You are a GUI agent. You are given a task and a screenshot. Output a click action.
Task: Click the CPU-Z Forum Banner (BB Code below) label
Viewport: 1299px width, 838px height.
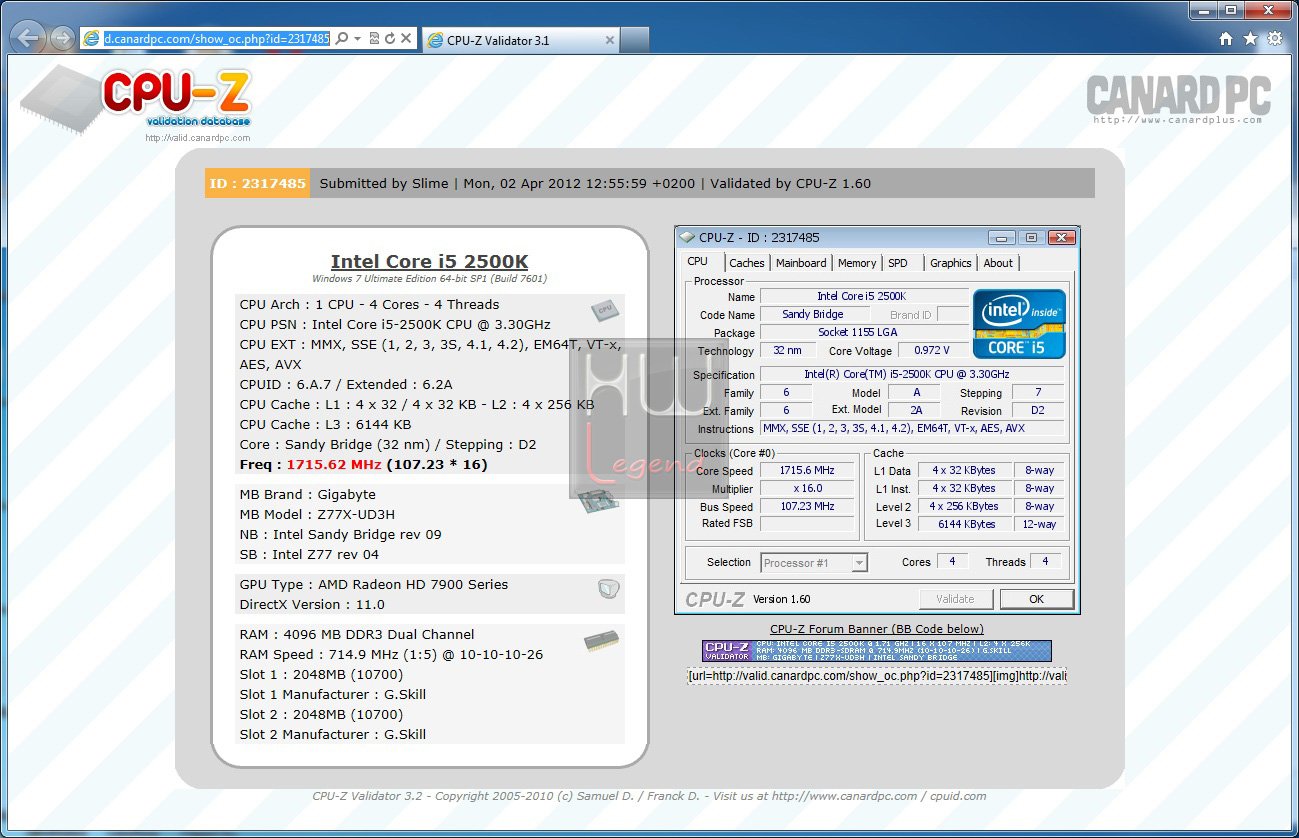tap(877, 629)
